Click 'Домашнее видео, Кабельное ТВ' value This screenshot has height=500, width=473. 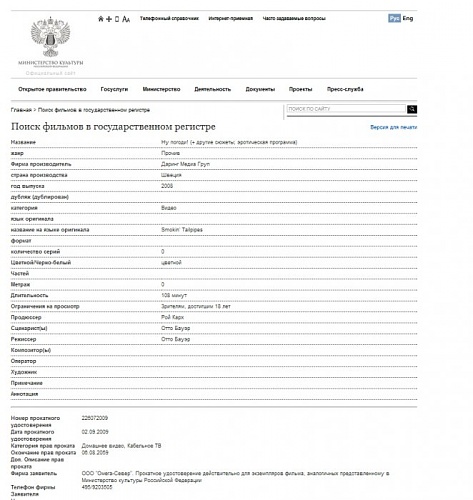[x=121, y=446]
